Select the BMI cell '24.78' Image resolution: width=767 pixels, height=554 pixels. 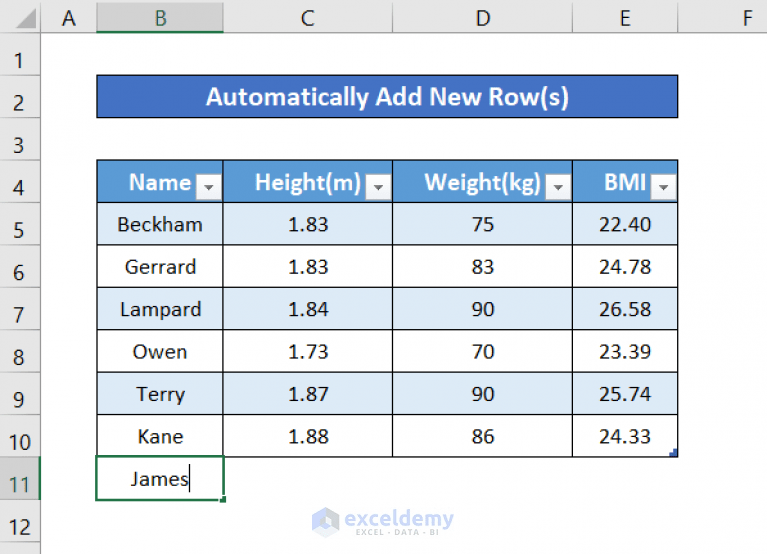(x=625, y=266)
